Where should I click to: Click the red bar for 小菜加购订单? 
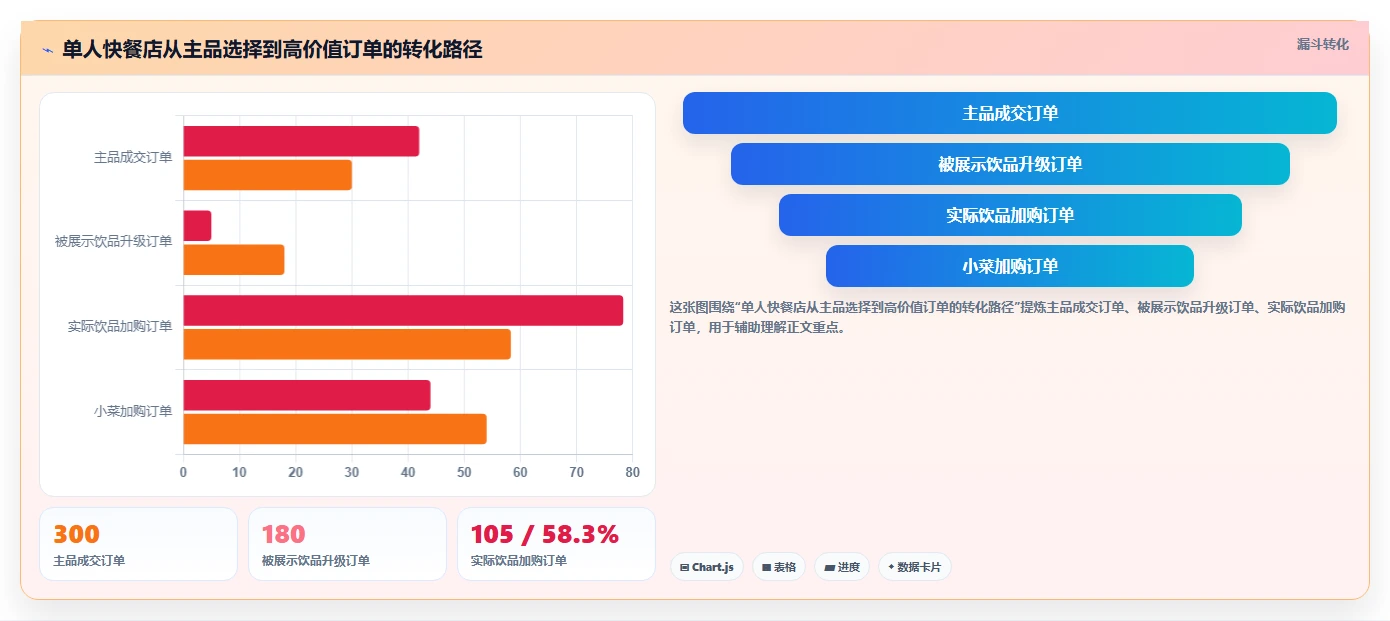[x=306, y=395]
